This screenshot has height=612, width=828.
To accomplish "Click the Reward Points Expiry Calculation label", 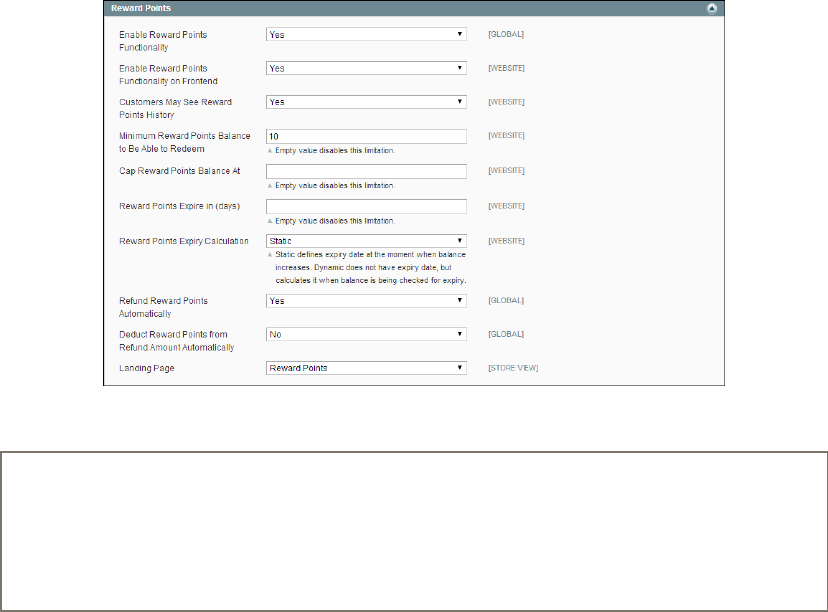I will pyautogui.click(x=184, y=241).
